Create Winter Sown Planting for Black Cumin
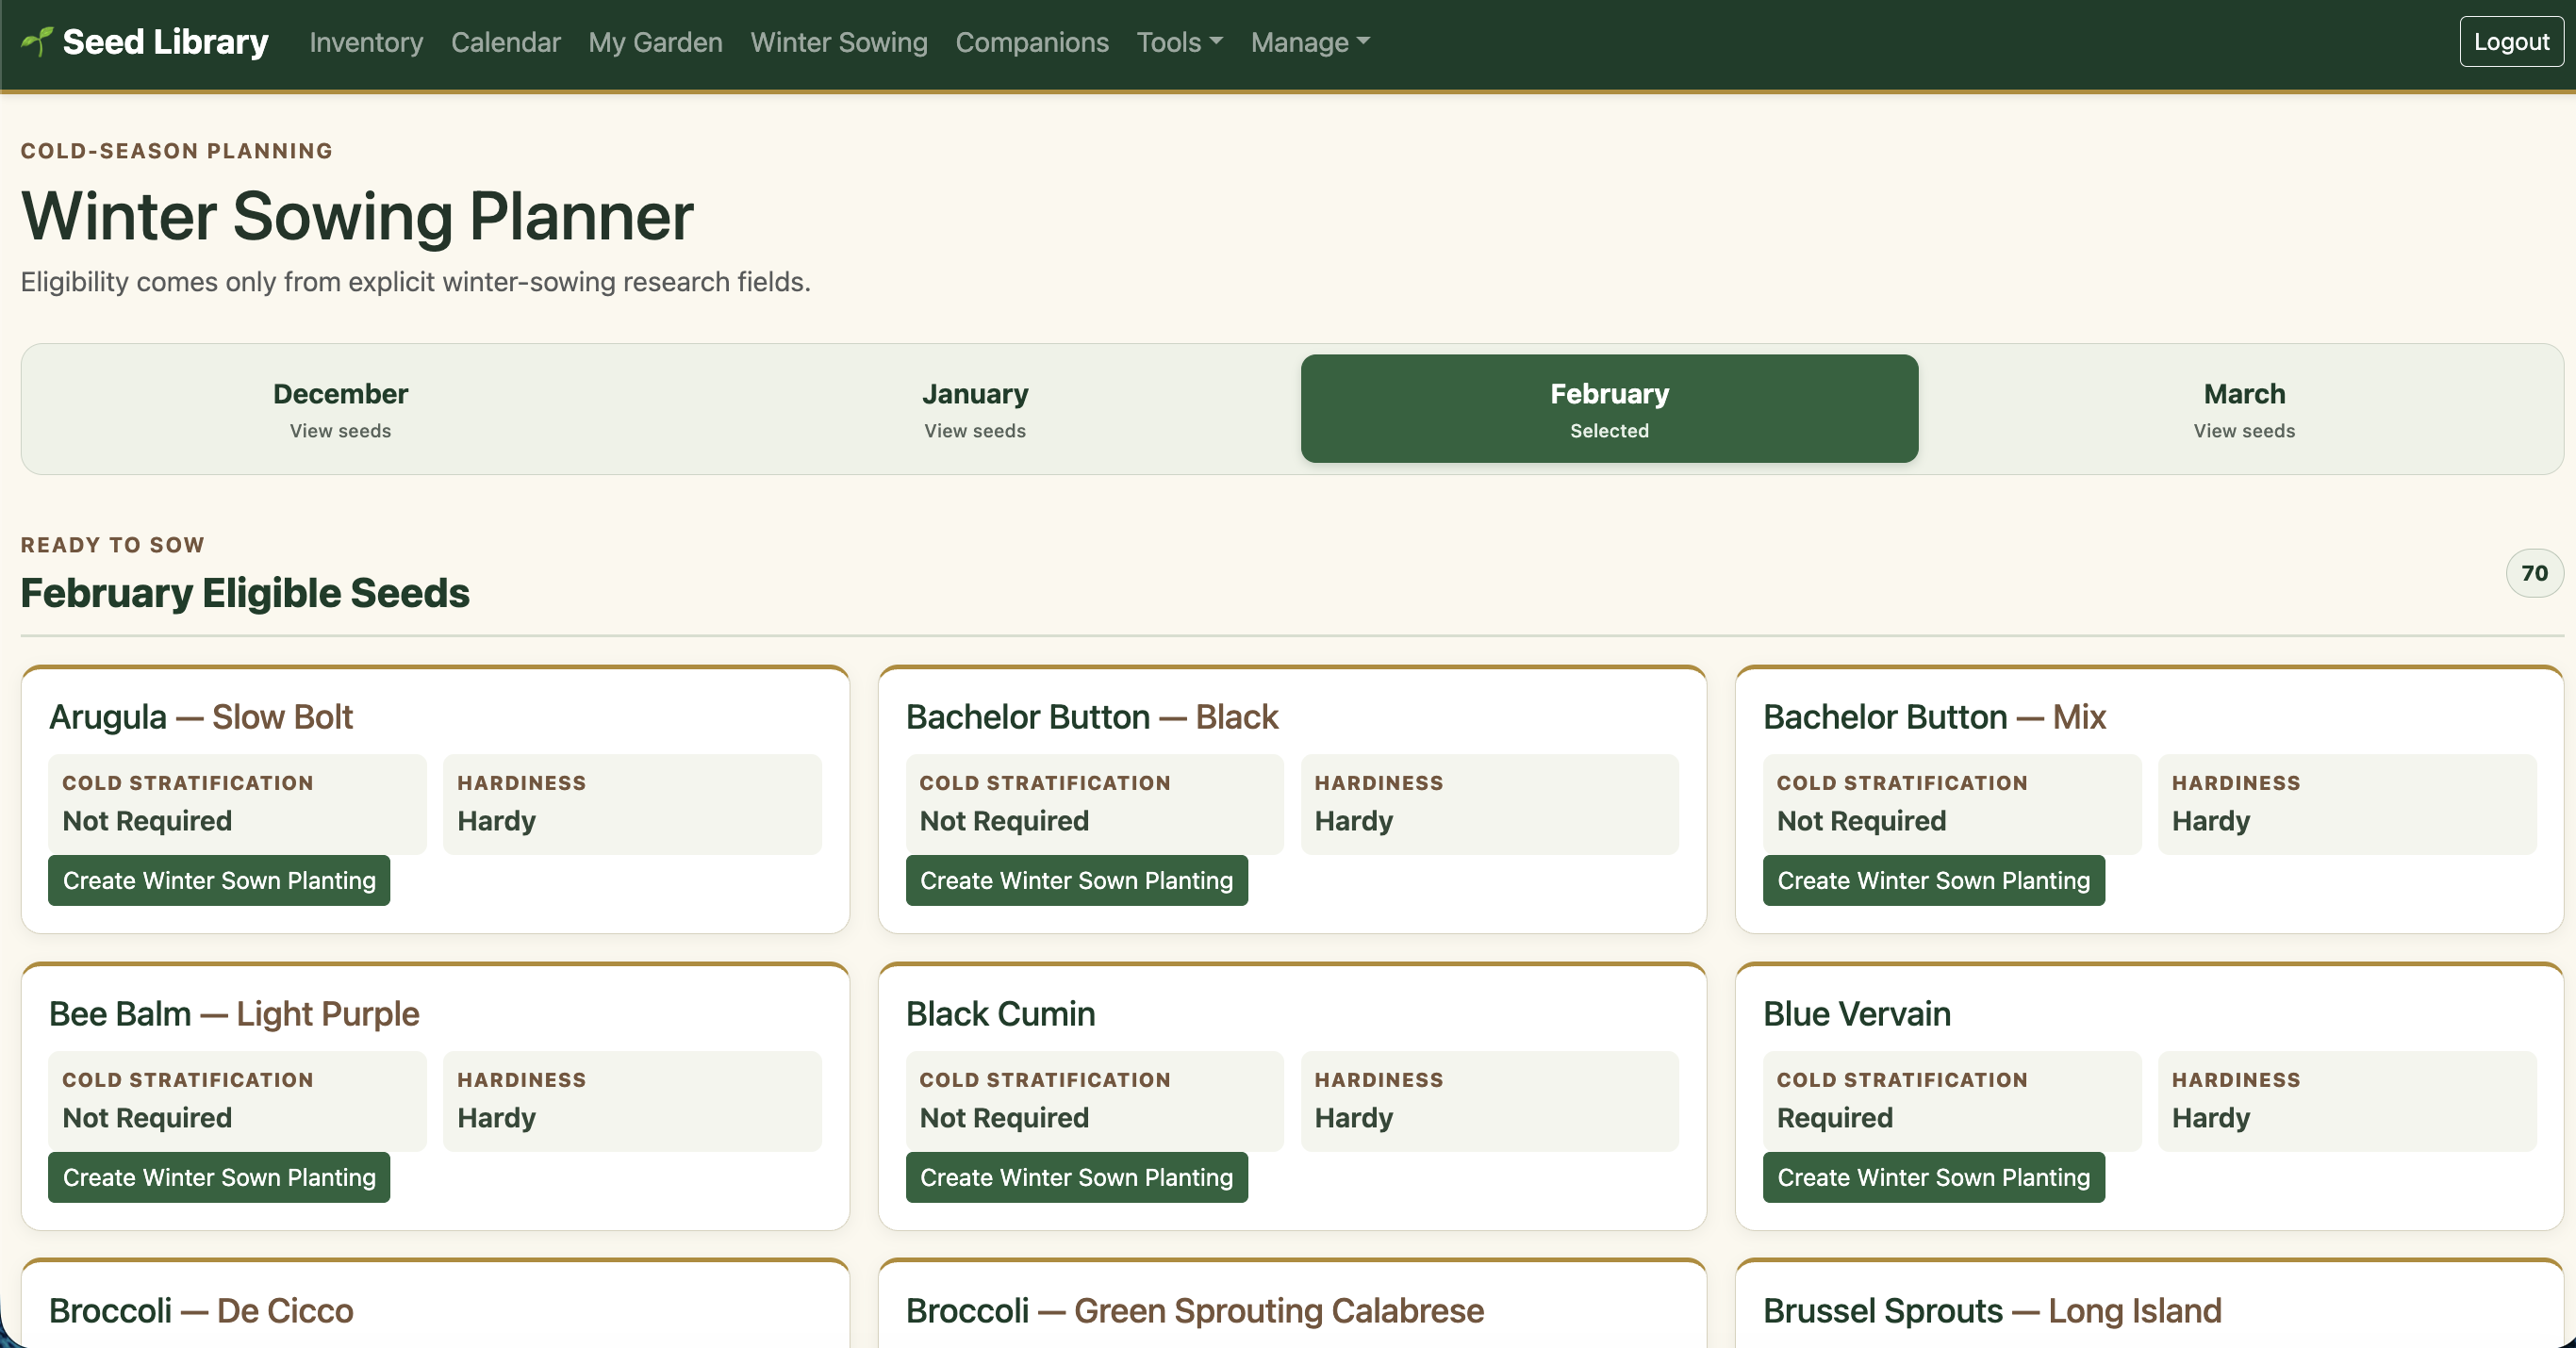This screenshot has width=2576, height=1348. coord(1076,1177)
